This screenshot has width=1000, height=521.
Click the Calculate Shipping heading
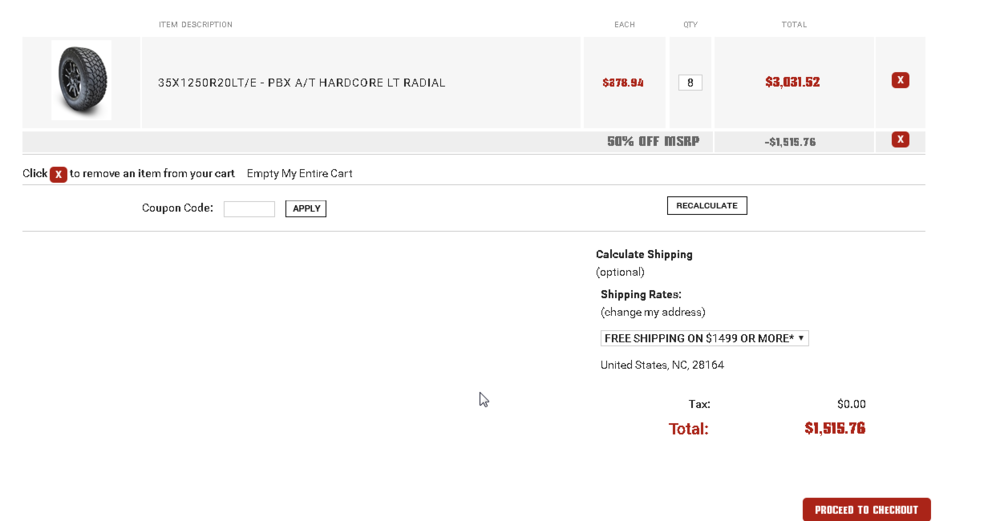coord(644,255)
